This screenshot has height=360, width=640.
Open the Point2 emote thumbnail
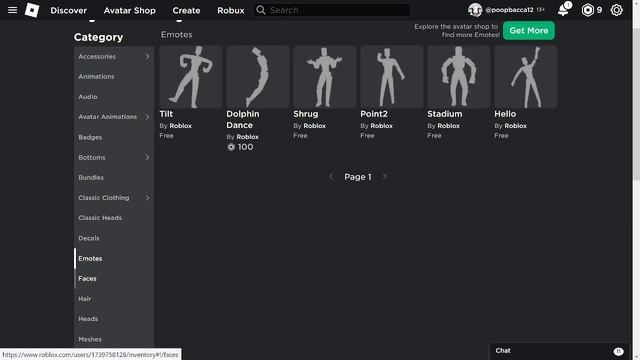tap(391, 77)
